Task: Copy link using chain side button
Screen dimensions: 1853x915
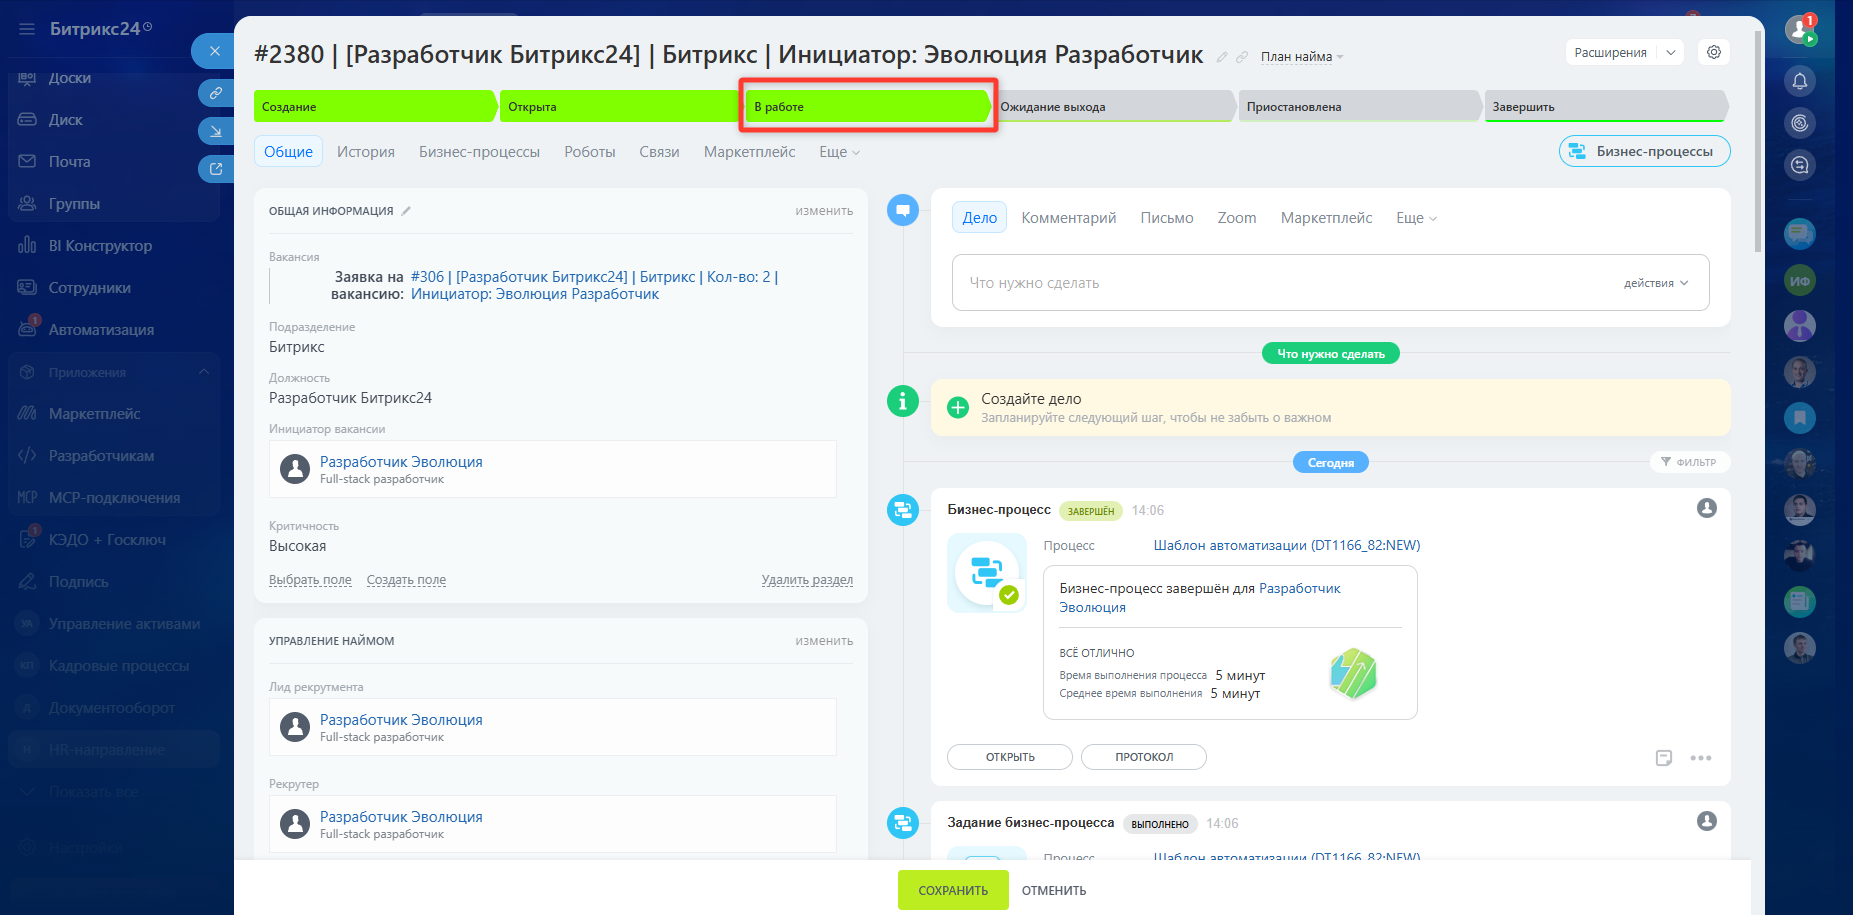Action: pos(215,93)
